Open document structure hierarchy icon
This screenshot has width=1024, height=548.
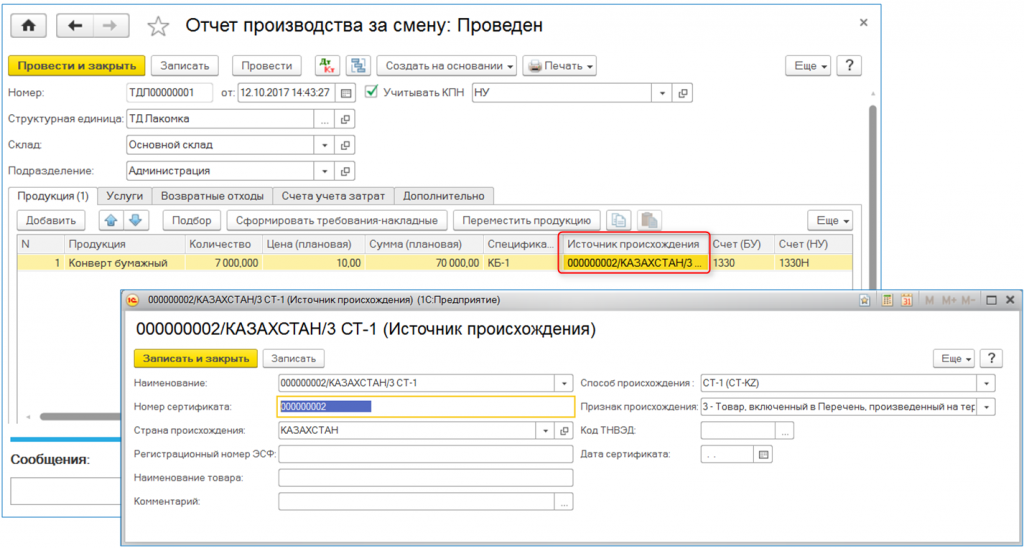click(x=358, y=66)
